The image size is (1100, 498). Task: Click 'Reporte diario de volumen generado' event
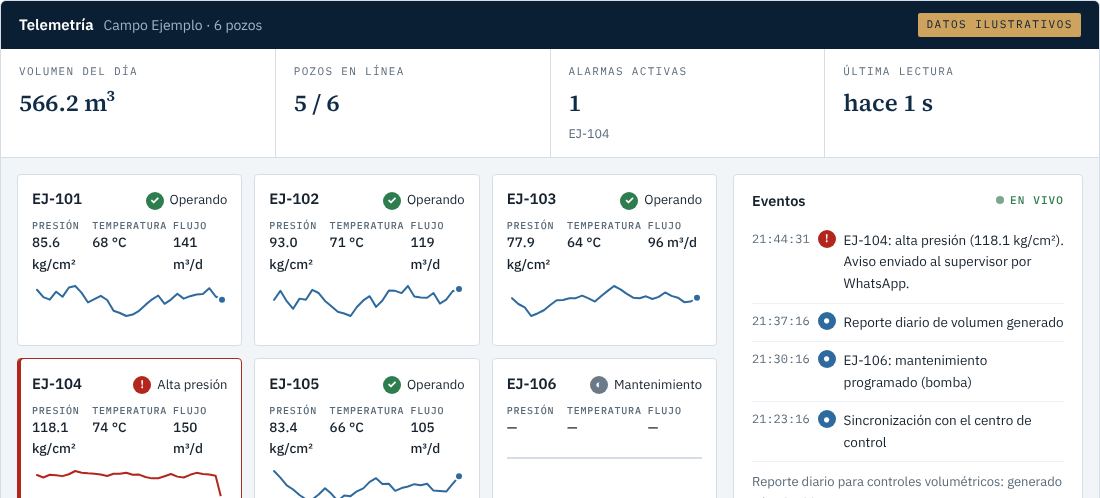pyautogui.click(x=953, y=323)
